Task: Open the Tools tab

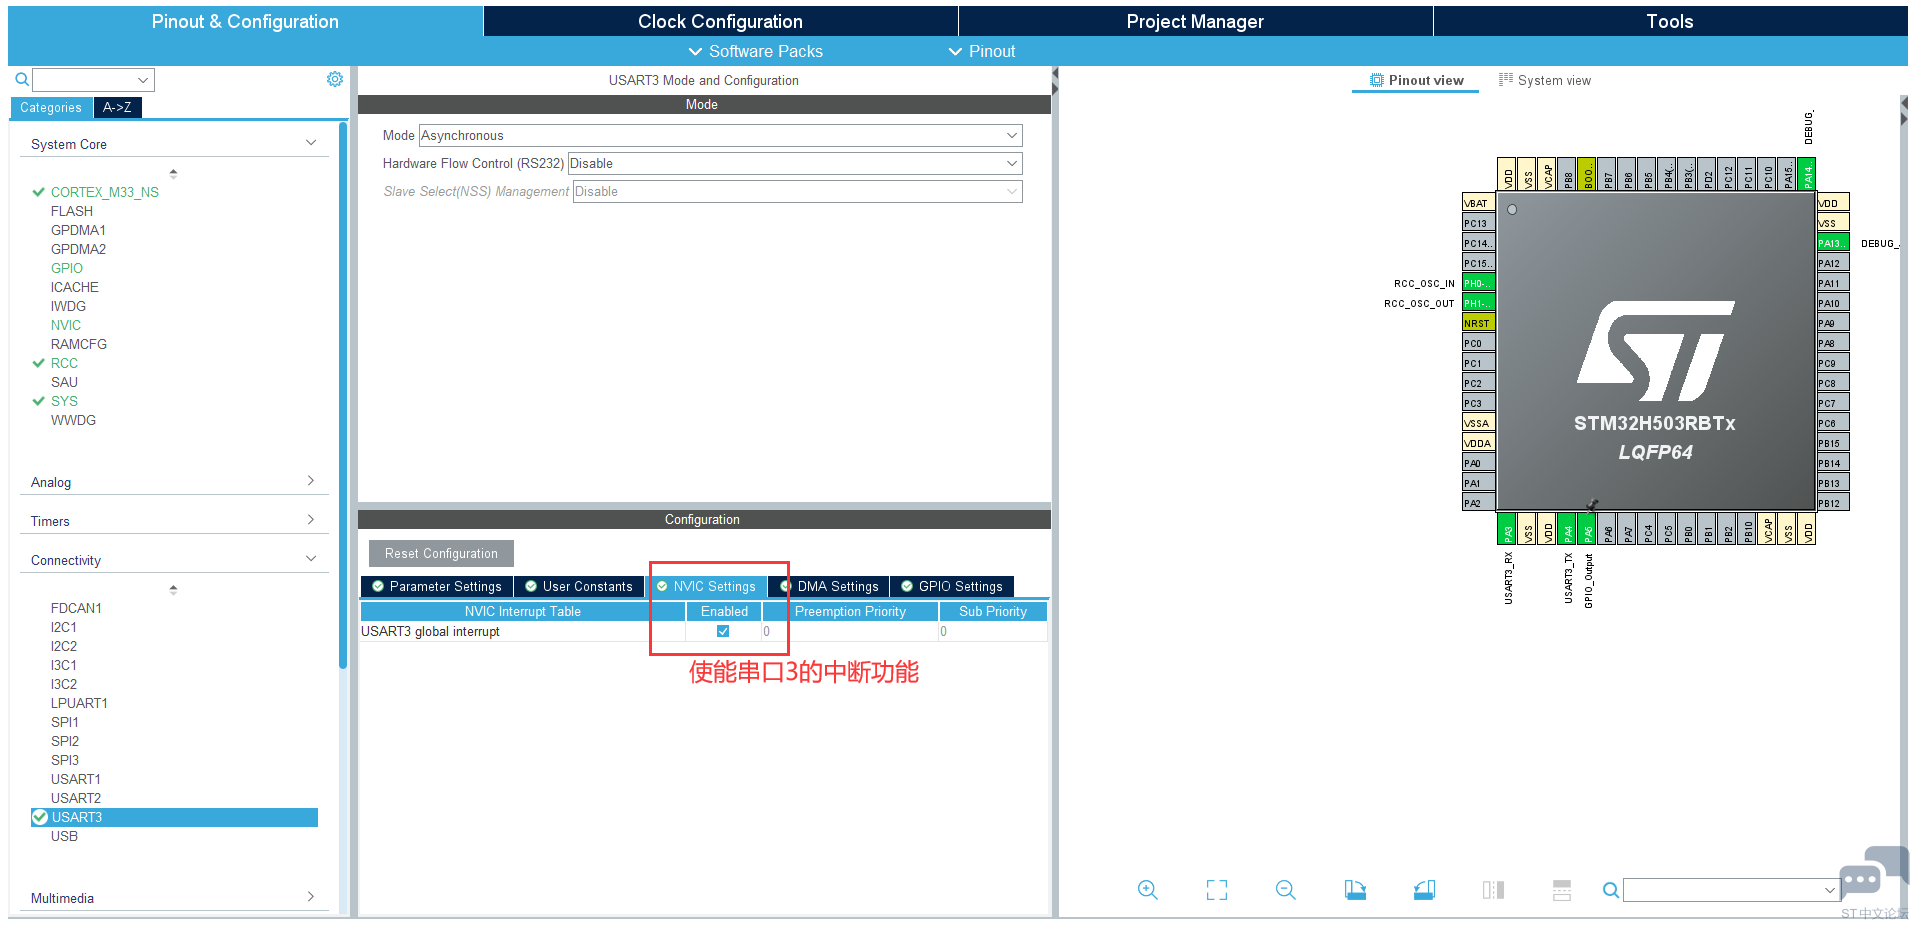Action: tap(1670, 21)
